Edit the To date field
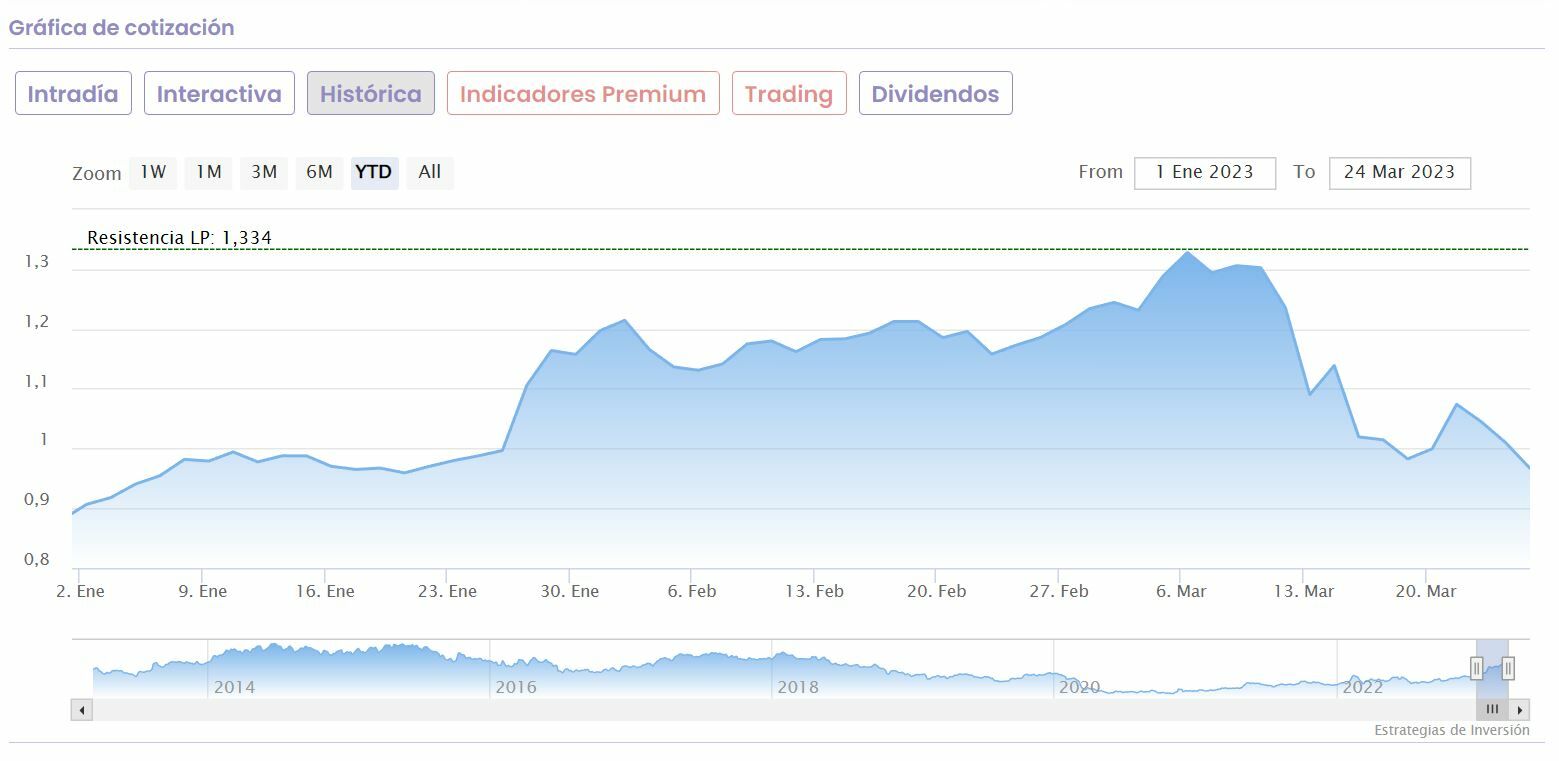1559x761 pixels. [1399, 172]
